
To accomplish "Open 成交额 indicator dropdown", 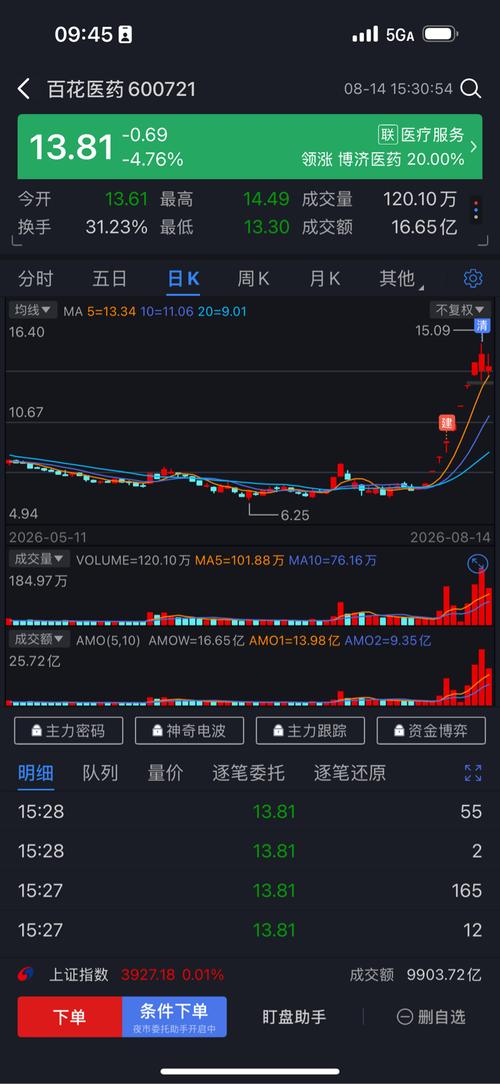I will pyautogui.click(x=39, y=639).
